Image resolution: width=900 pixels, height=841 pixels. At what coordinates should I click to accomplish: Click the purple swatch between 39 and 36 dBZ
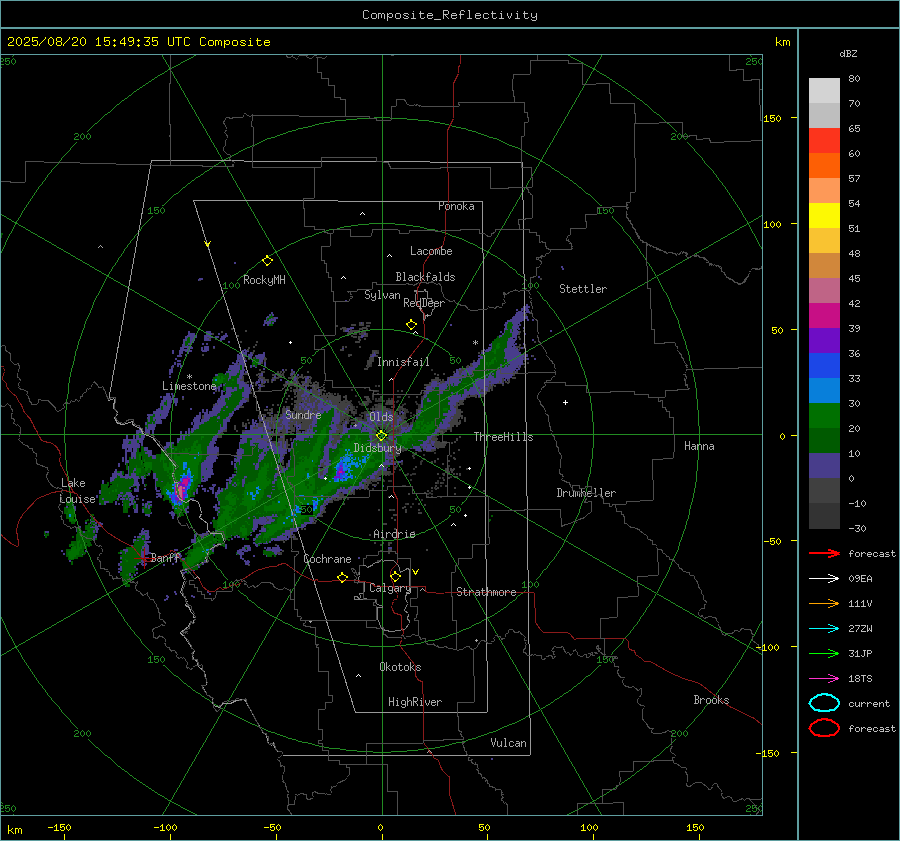(x=824, y=341)
